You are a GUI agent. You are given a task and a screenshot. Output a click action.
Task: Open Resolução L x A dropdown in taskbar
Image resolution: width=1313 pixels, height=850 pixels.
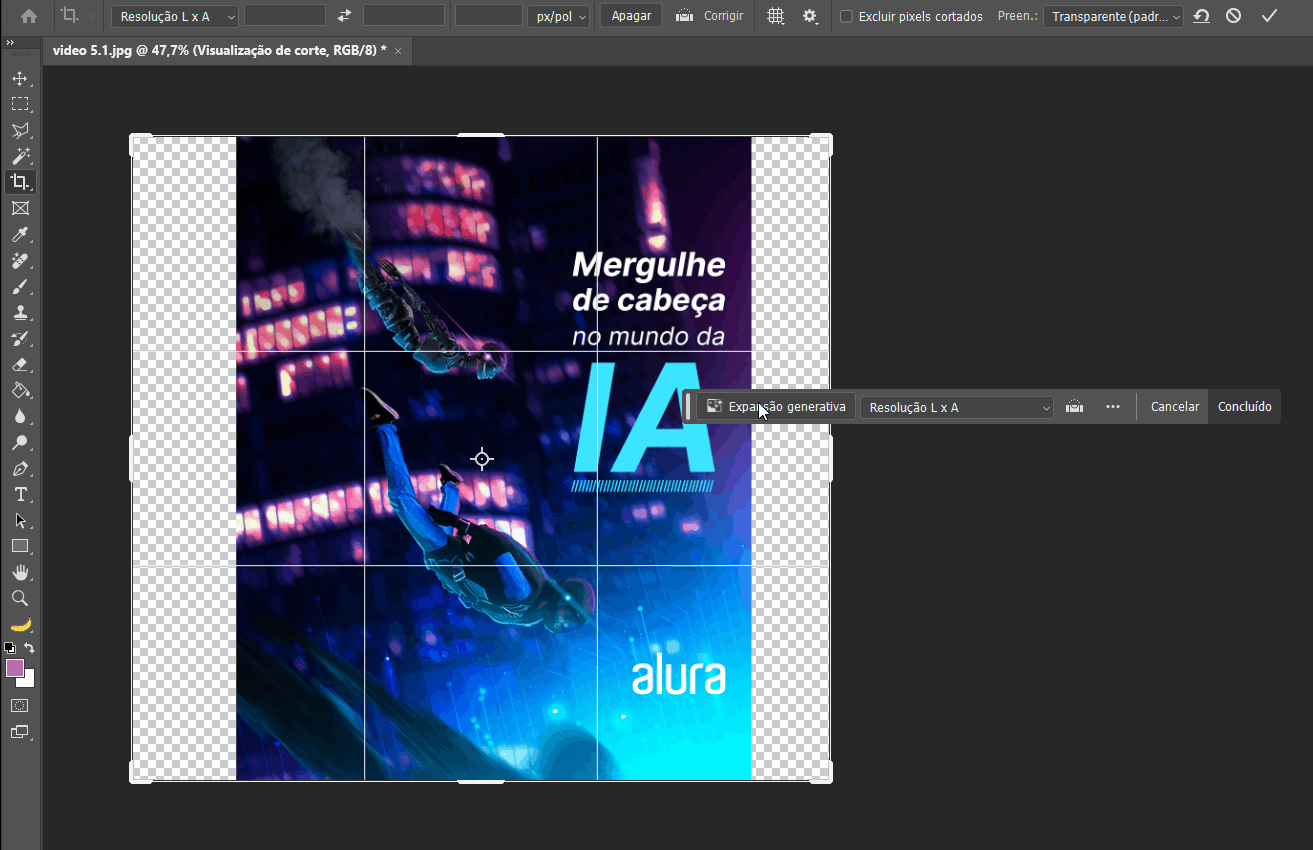click(957, 407)
